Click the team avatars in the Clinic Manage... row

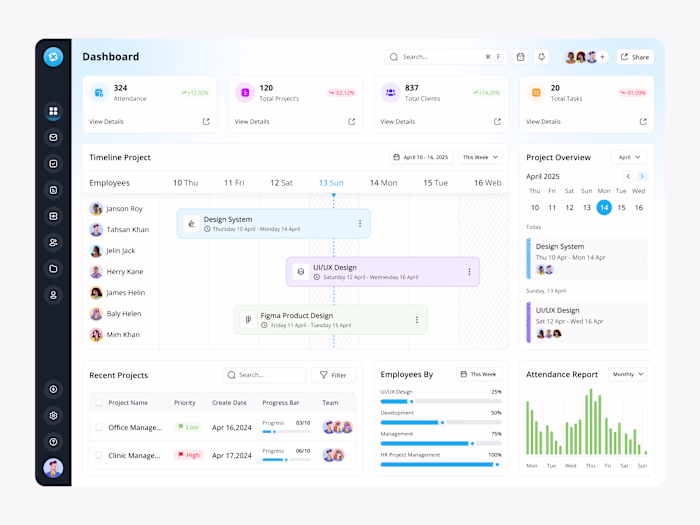pyautogui.click(x=333, y=455)
